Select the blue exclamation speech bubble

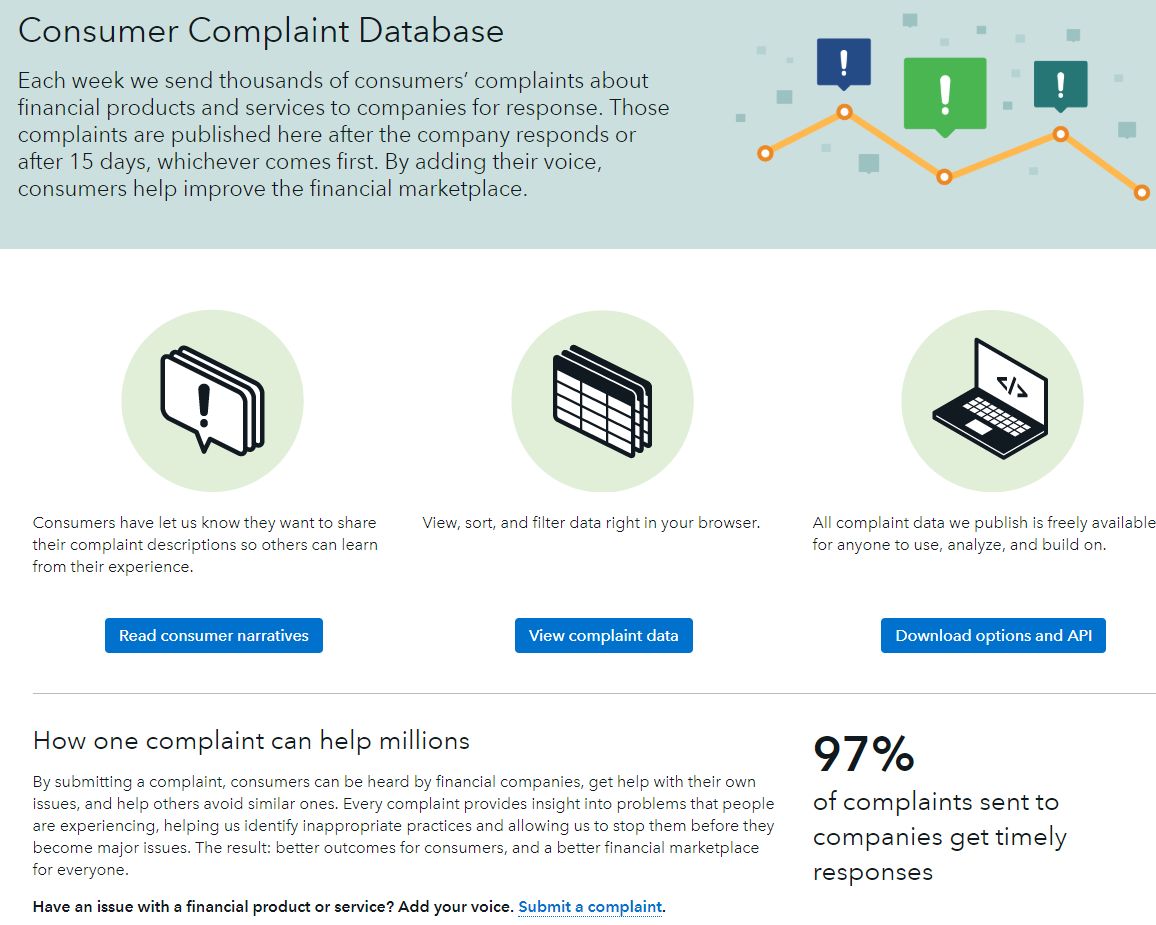pyautogui.click(x=844, y=62)
